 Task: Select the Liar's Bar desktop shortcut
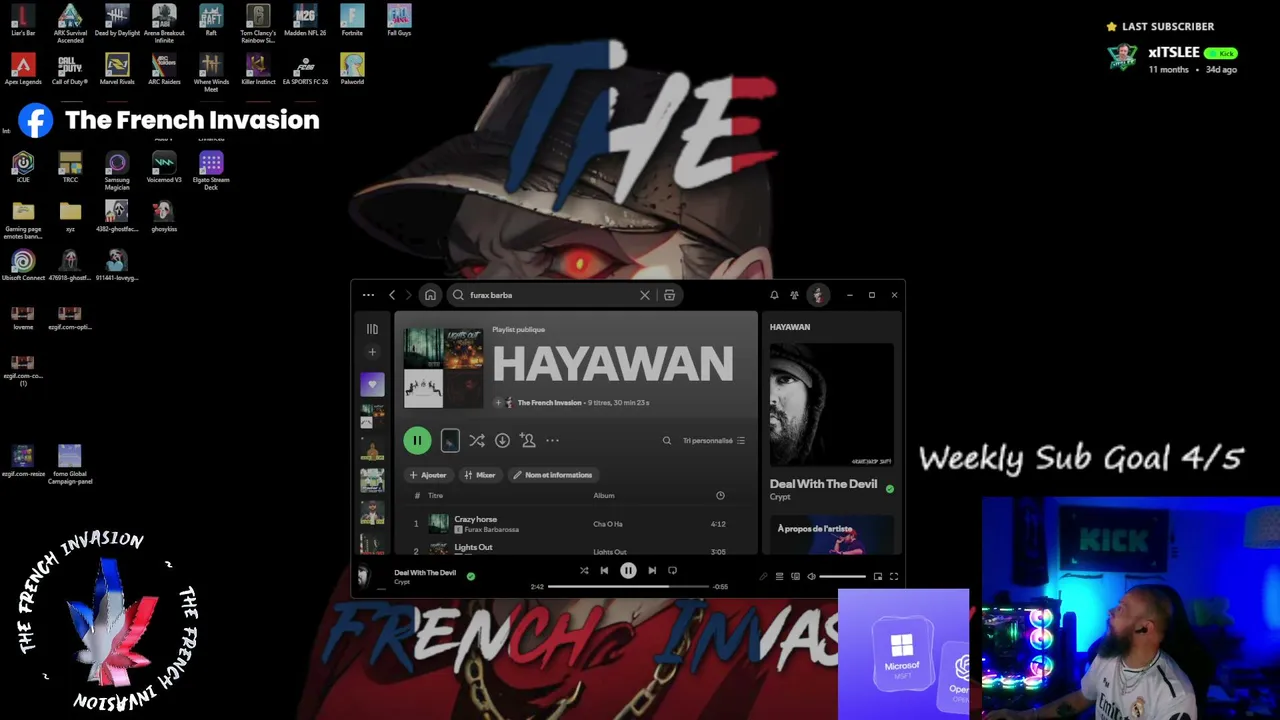click(23, 21)
